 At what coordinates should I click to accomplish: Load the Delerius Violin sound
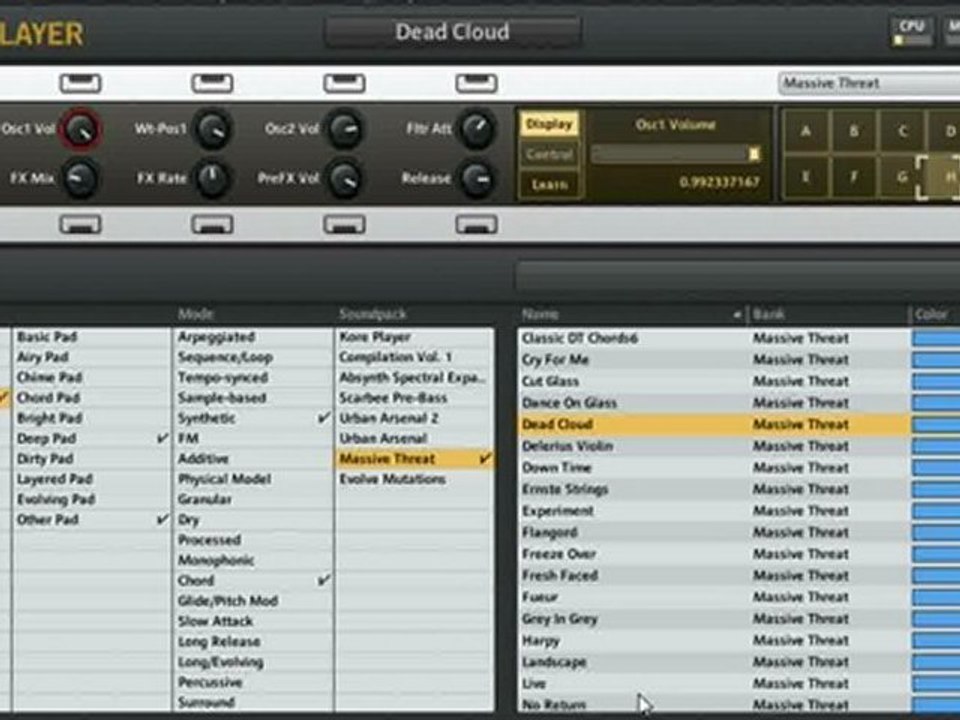(x=714, y=446)
